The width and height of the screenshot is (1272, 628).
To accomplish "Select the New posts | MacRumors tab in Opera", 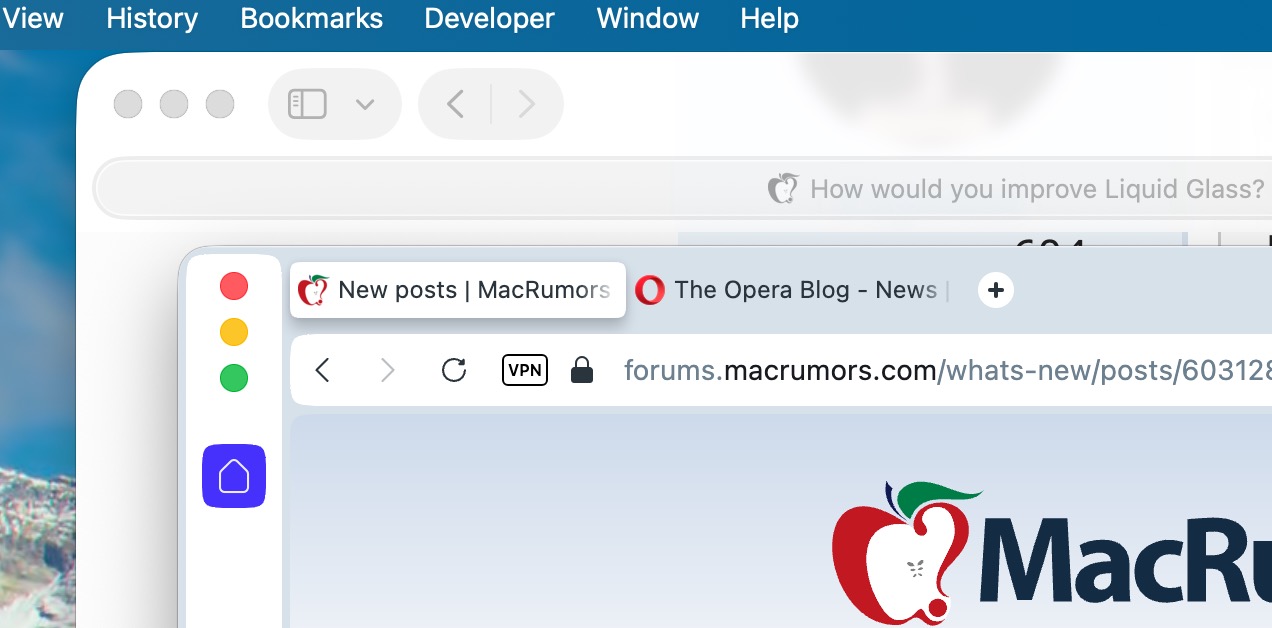I will (458, 290).
